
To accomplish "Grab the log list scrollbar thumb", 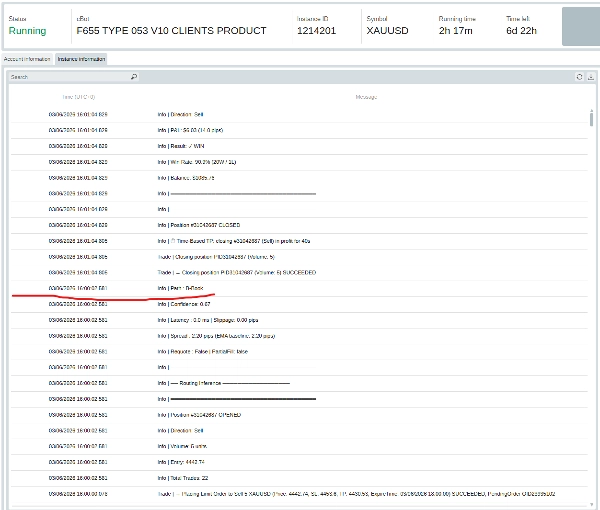I will (591, 119).
